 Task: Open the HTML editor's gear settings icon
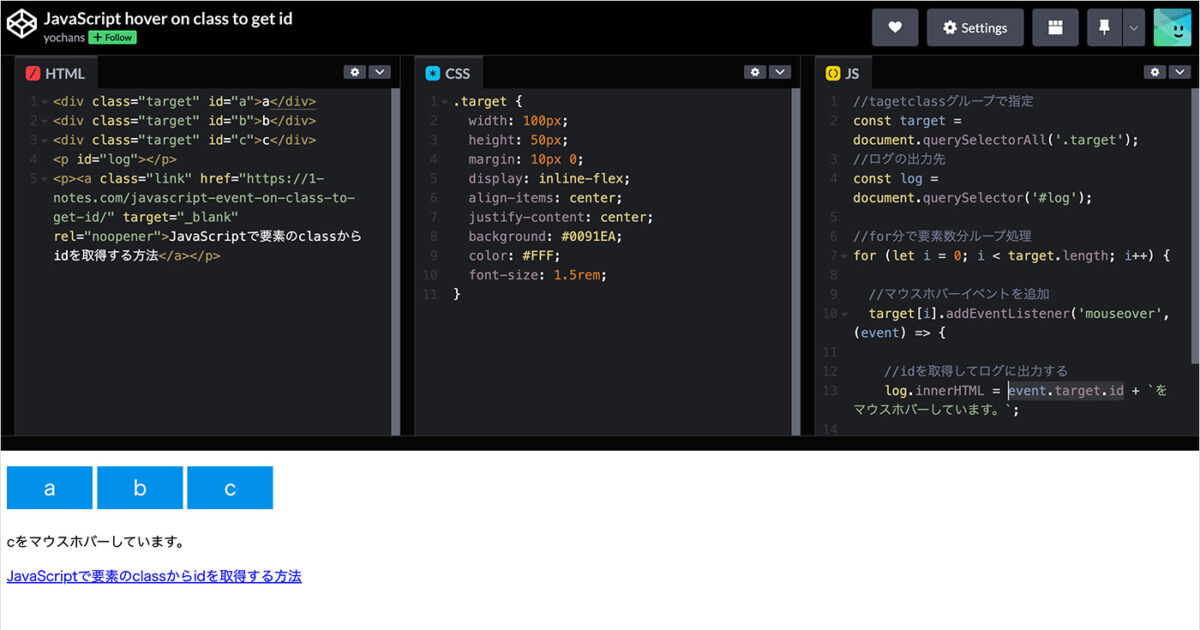355,72
